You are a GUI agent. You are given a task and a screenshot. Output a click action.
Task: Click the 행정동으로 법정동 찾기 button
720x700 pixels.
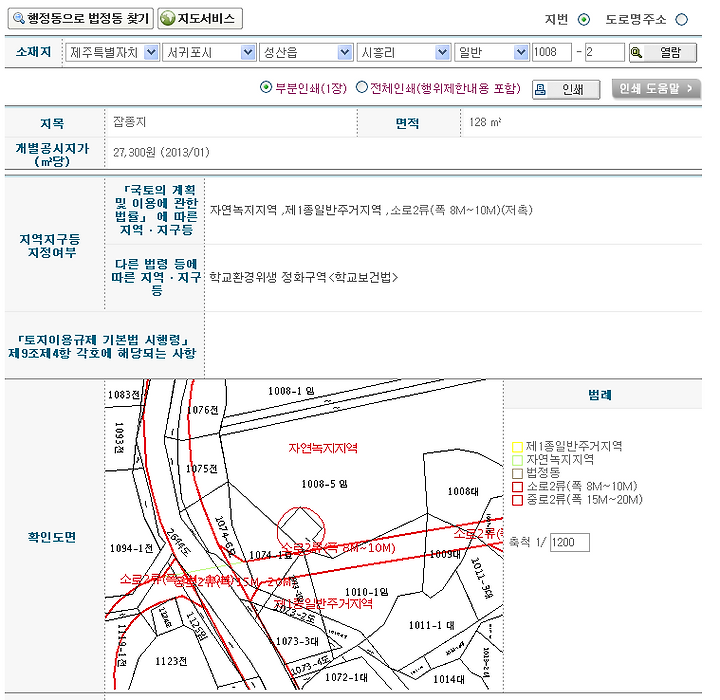click(81, 18)
